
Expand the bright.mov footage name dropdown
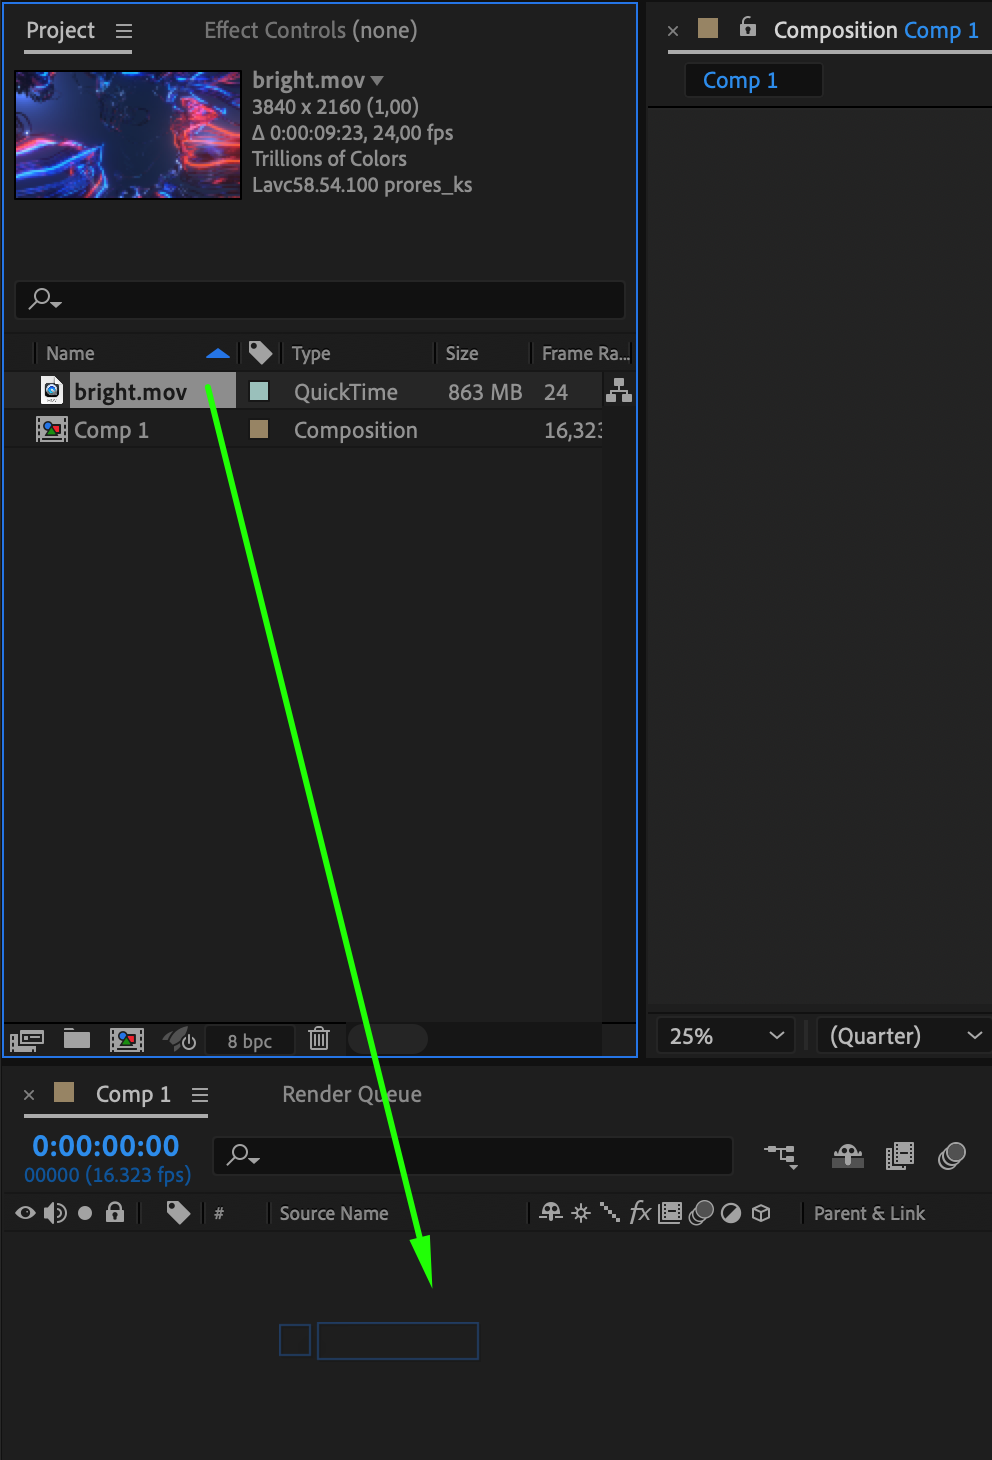pyautogui.click(x=377, y=80)
